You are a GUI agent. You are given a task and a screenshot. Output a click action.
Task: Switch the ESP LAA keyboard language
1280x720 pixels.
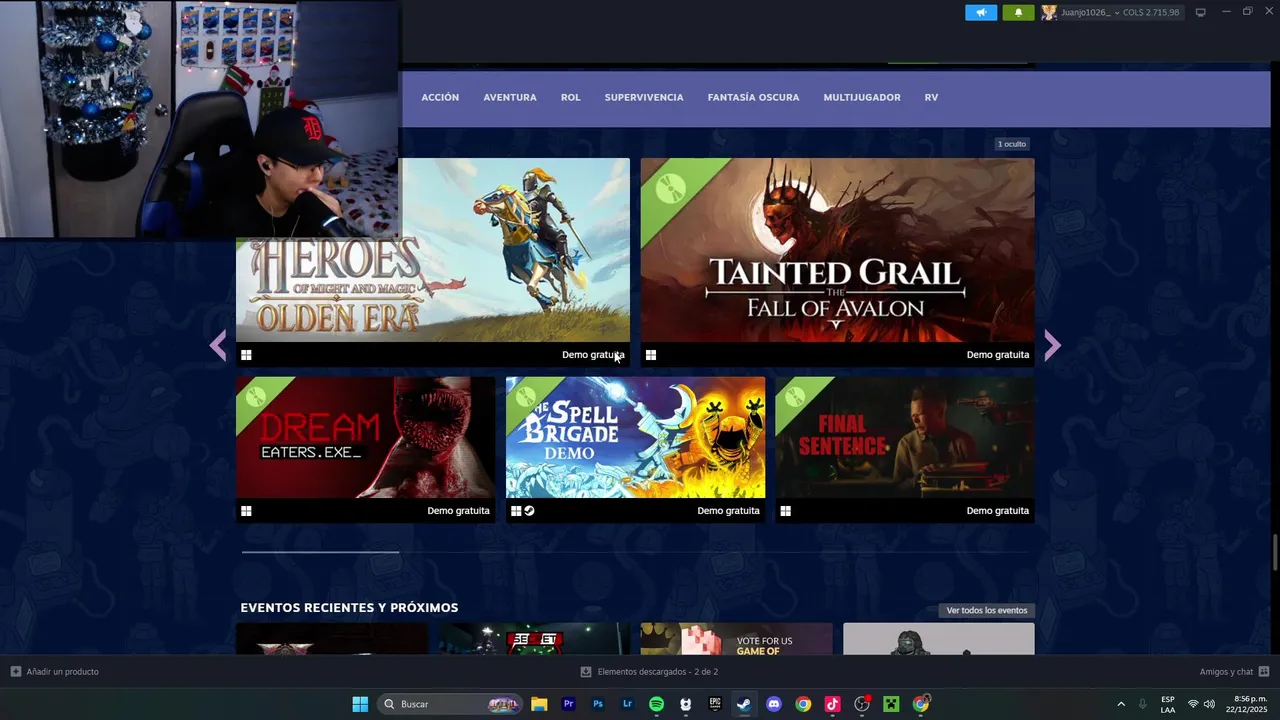pyautogui.click(x=1168, y=704)
